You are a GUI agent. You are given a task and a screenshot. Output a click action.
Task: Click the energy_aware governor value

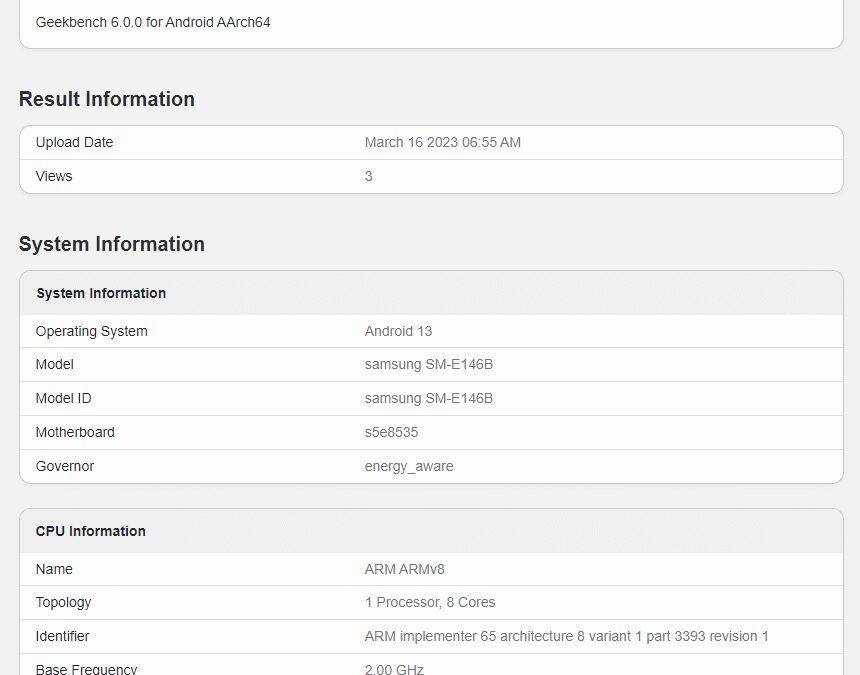coord(408,466)
